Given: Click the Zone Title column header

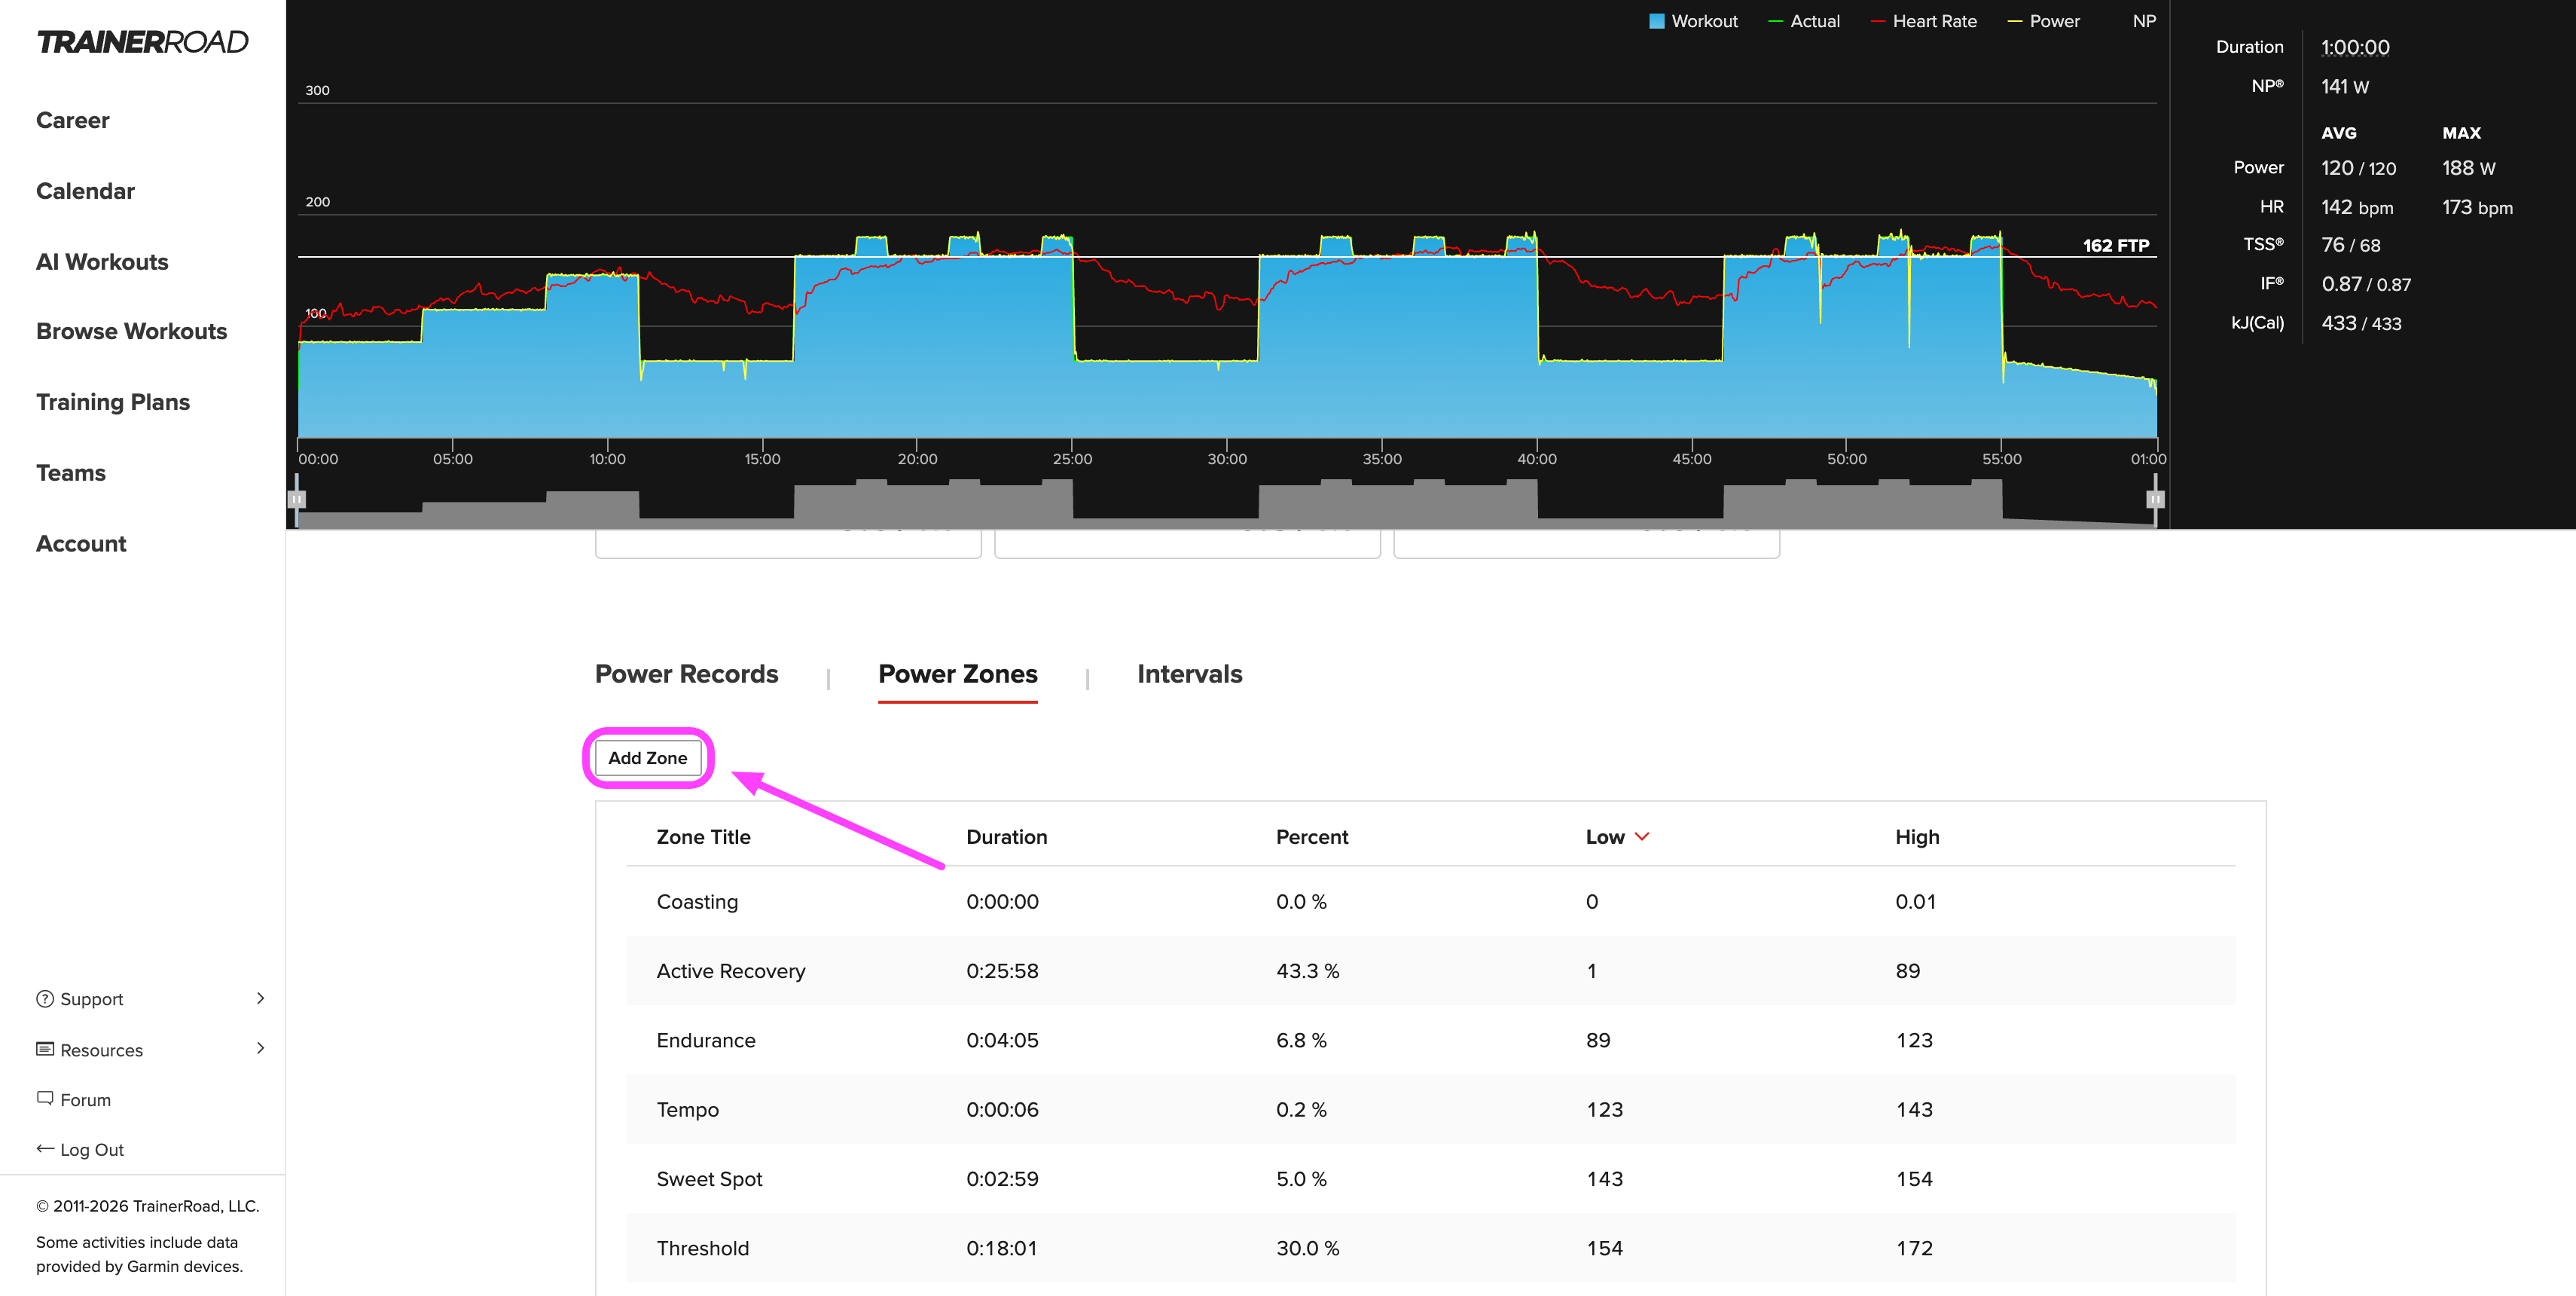Looking at the screenshot, I should (703, 837).
